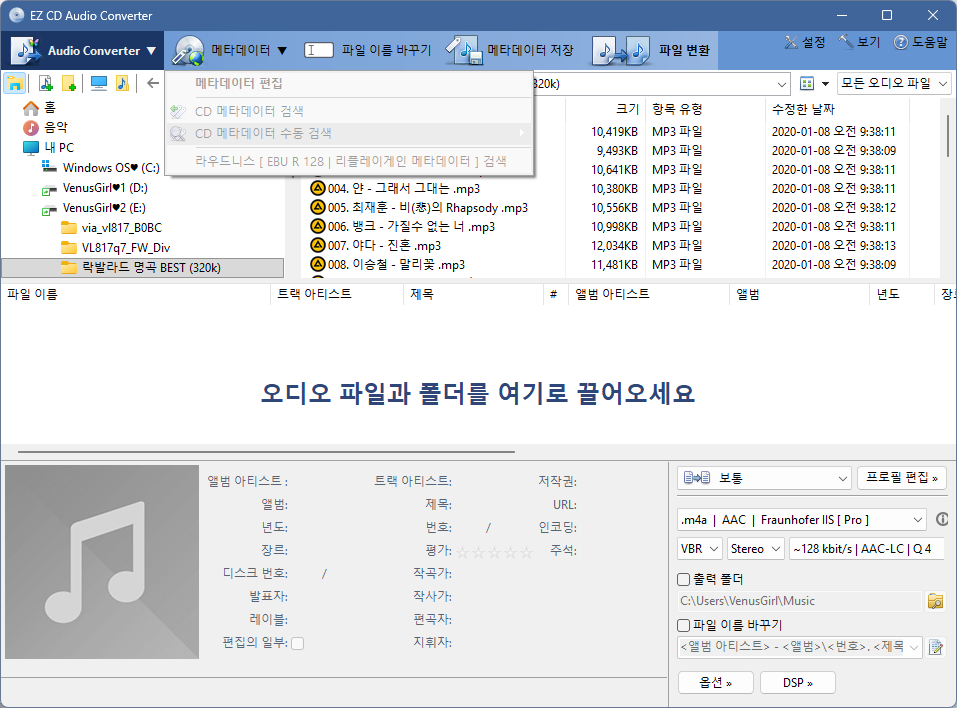Screen dimensions: 957x708
Task: Open the VenusGirl♥2 (E:) drive
Action: 93,208
